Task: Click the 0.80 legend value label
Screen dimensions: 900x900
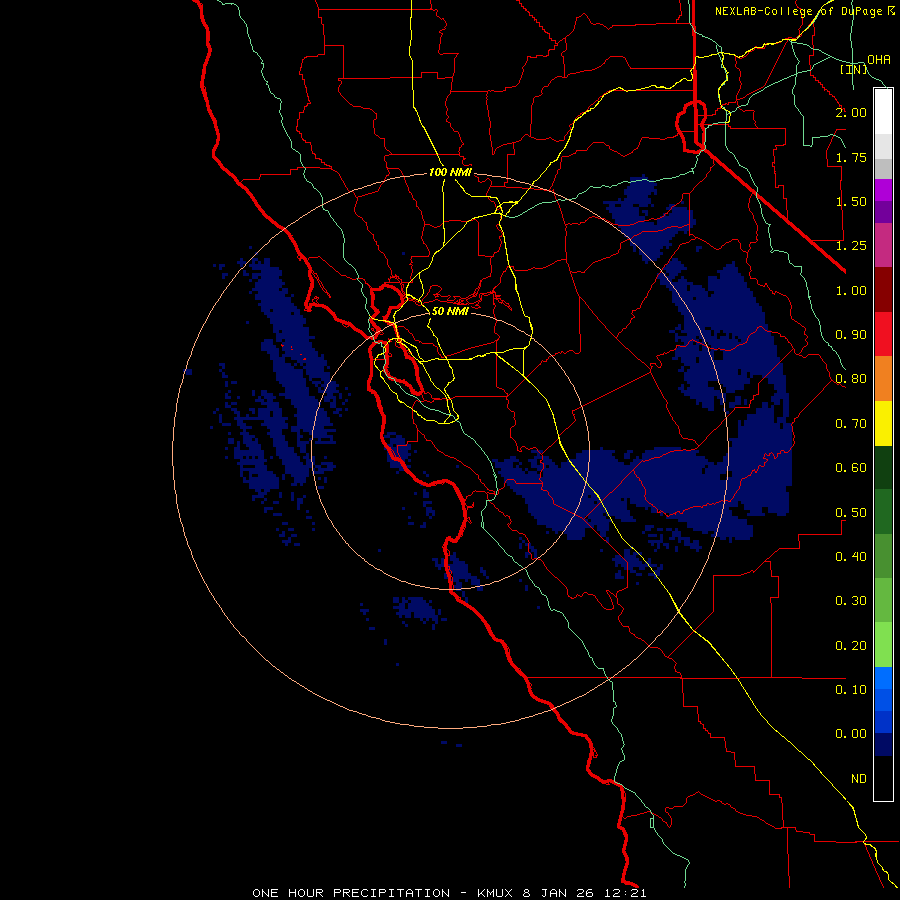Action: 851,379
